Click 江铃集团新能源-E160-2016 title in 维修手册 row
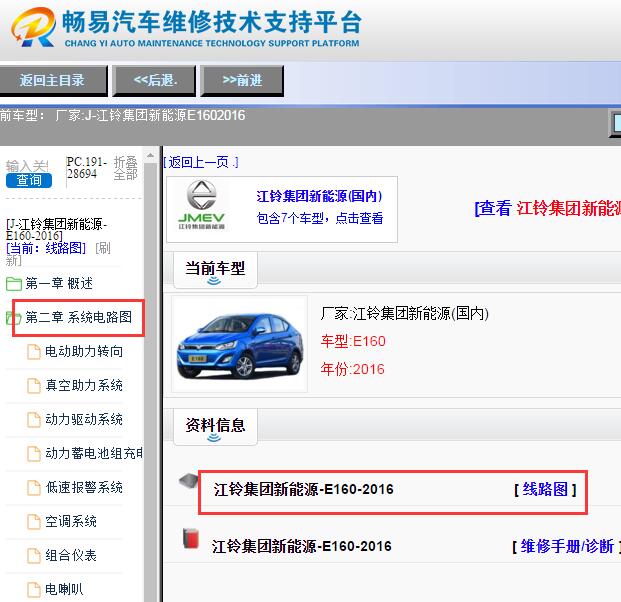621x602 pixels. 301,547
